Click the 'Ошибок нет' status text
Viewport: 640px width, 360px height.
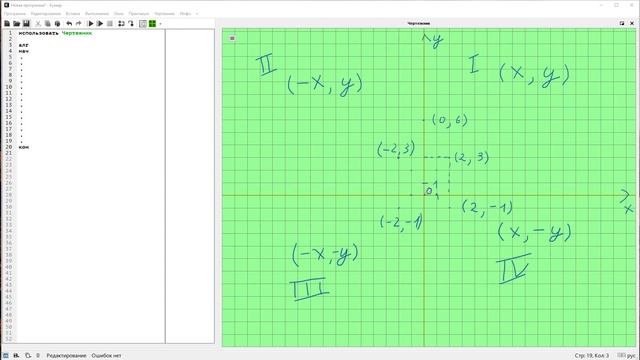pyautogui.click(x=106, y=356)
